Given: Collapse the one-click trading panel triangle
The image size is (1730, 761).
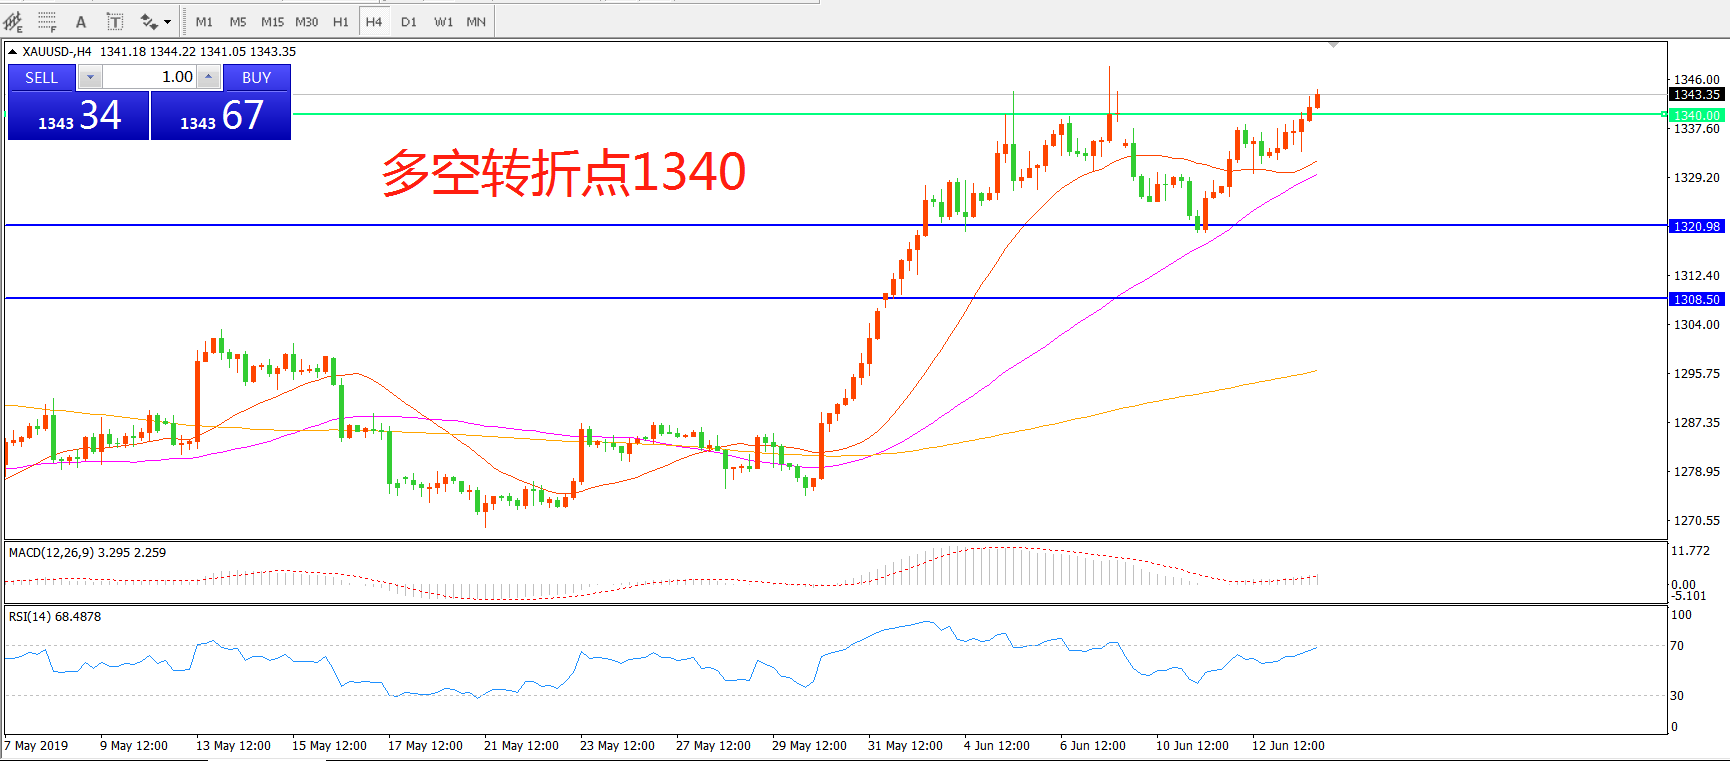Looking at the screenshot, I should click(x=12, y=51).
